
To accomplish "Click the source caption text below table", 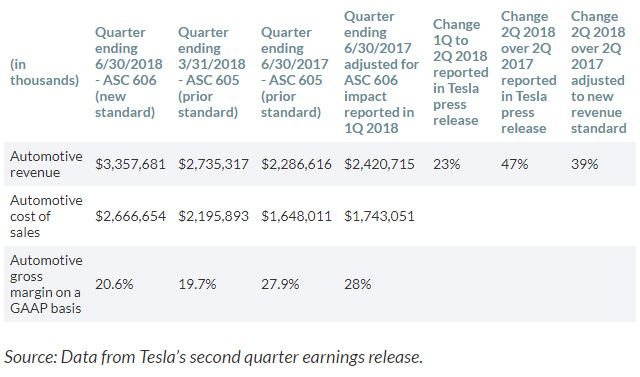I will tap(213, 357).
